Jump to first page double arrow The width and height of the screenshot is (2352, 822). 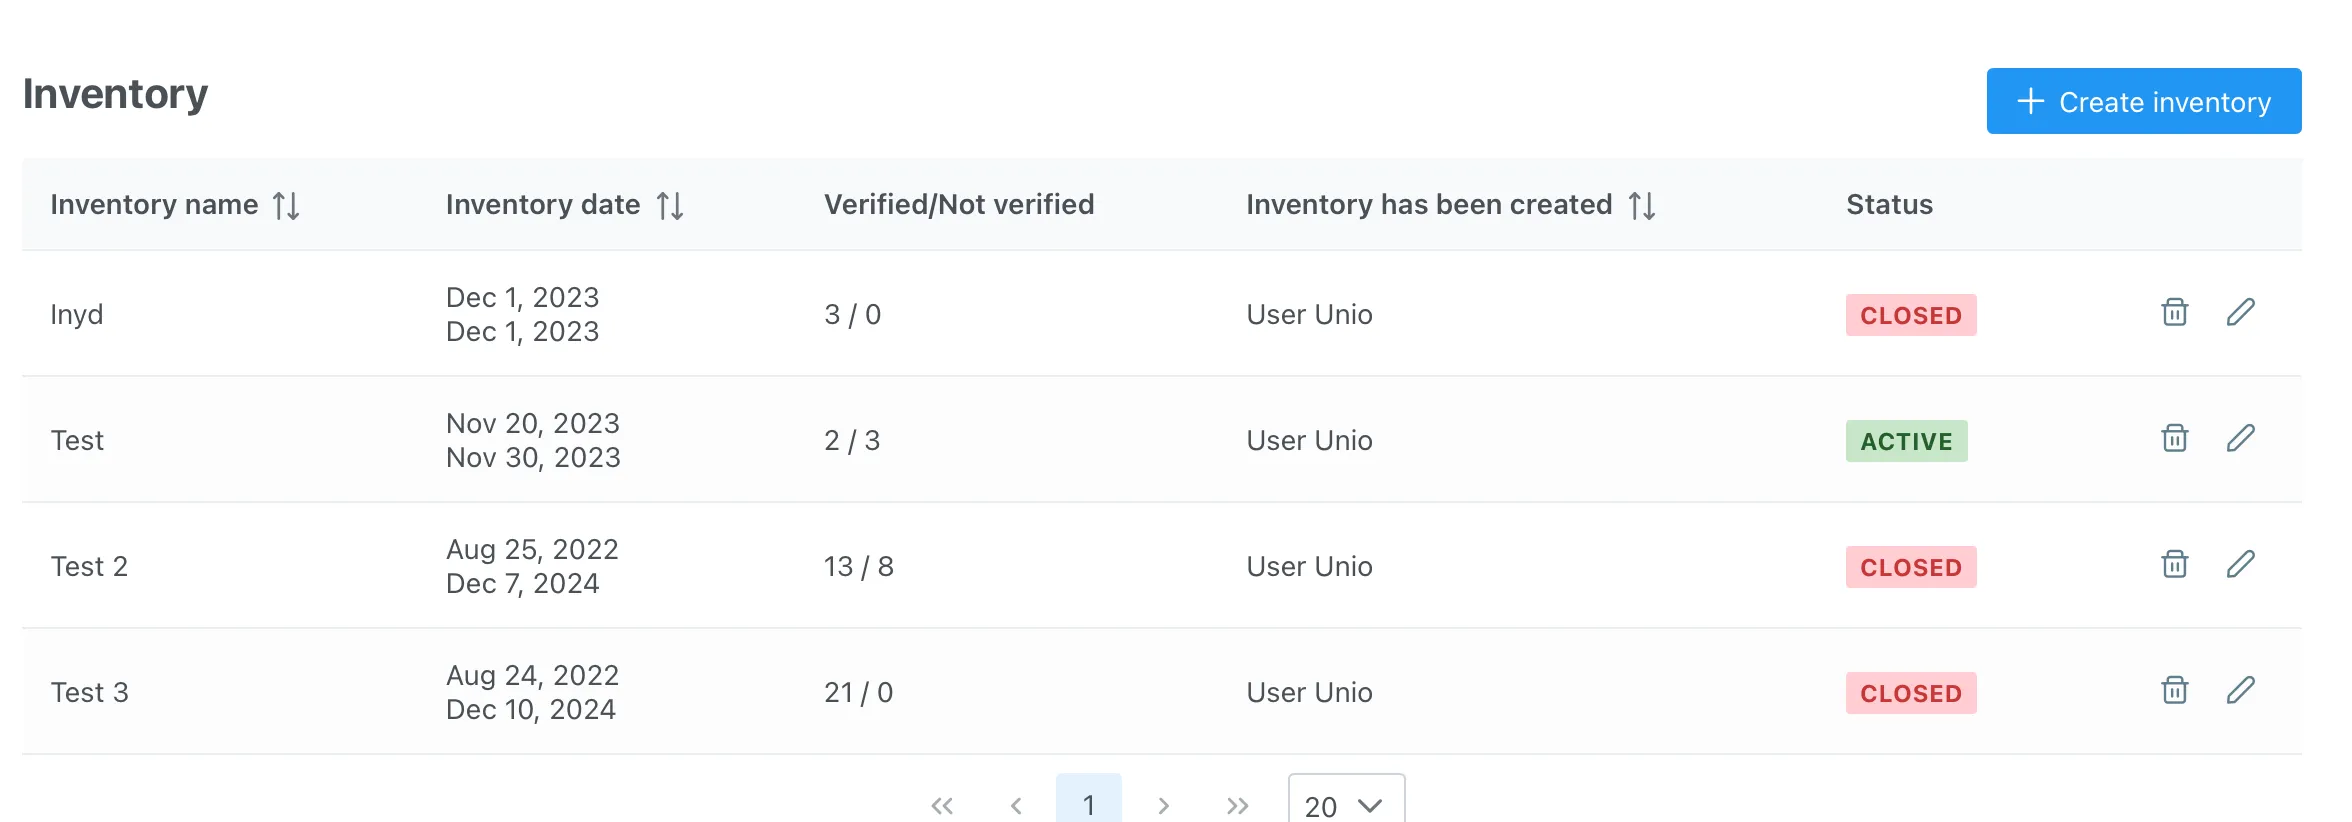click(941, 805)
